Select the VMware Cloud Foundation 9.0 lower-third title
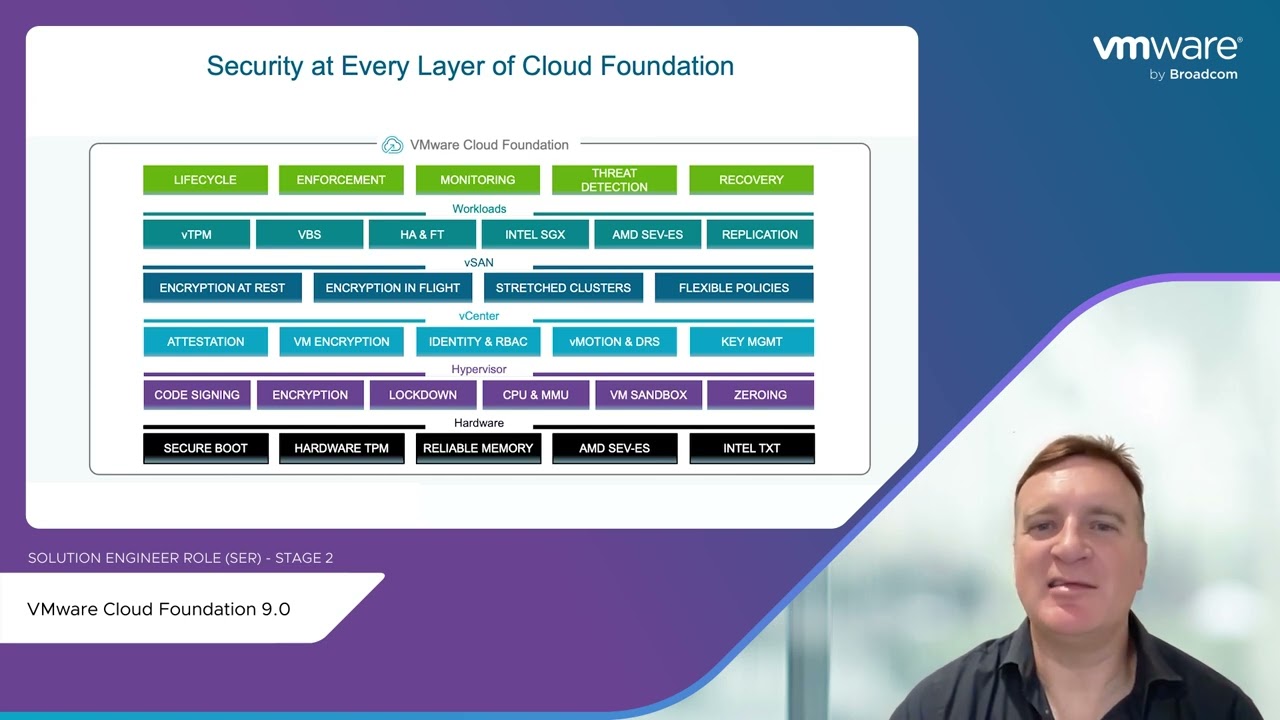This screenshot has height=720, width=1280. click(x=158, y=609)
